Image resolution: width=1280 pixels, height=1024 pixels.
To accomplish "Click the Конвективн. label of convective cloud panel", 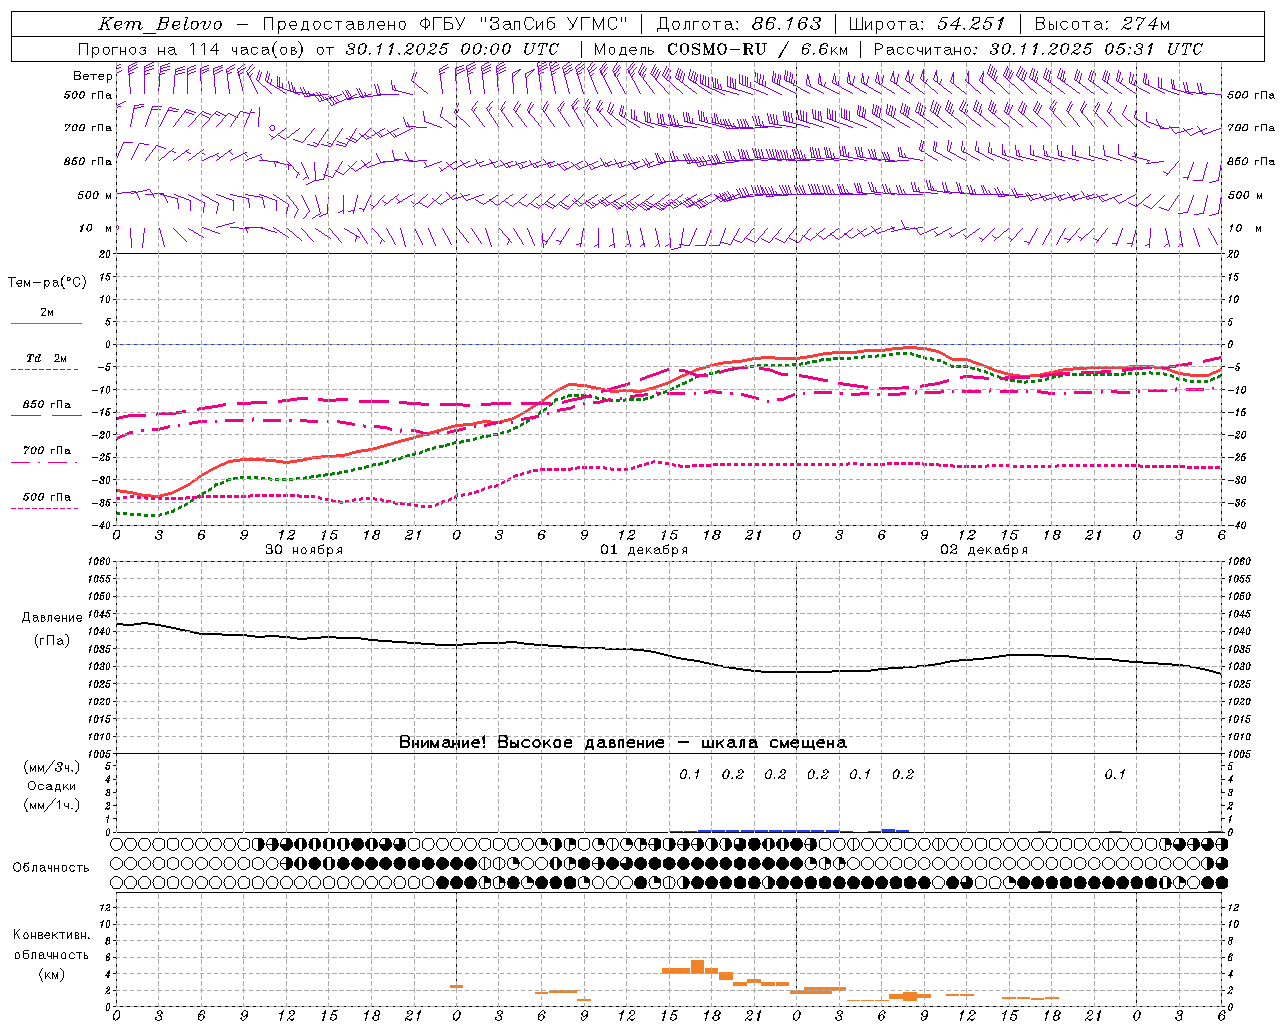I will coord(51,935).
